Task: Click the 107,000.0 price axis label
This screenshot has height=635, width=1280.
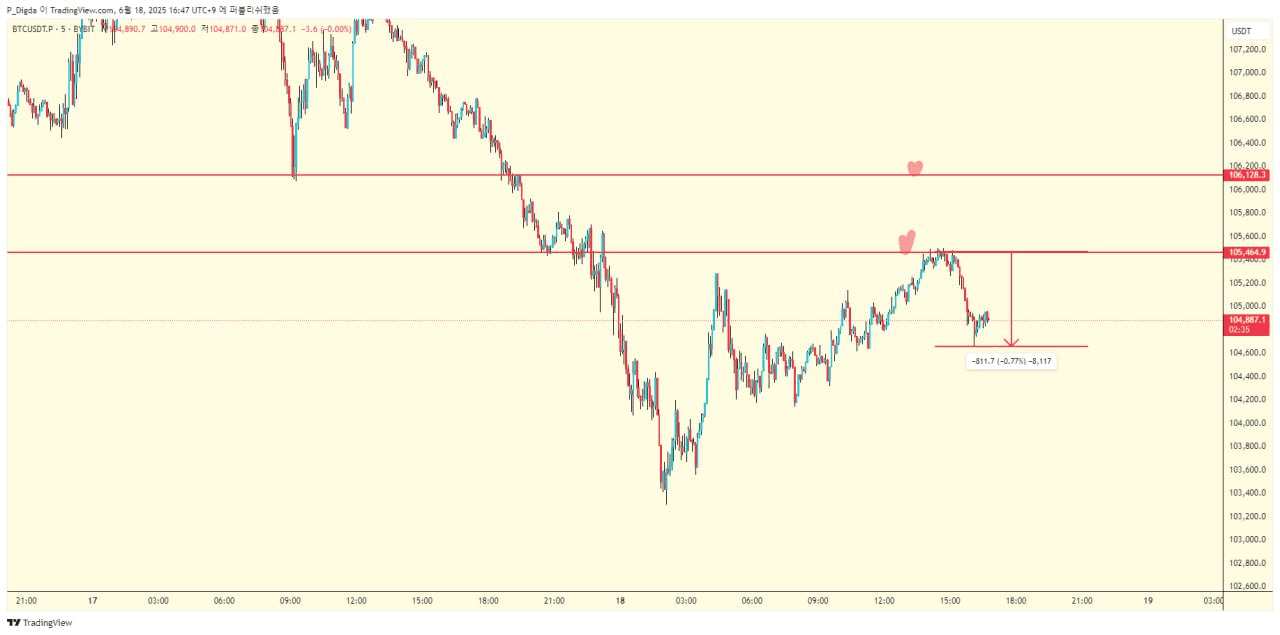Action: pos(1248,72)
